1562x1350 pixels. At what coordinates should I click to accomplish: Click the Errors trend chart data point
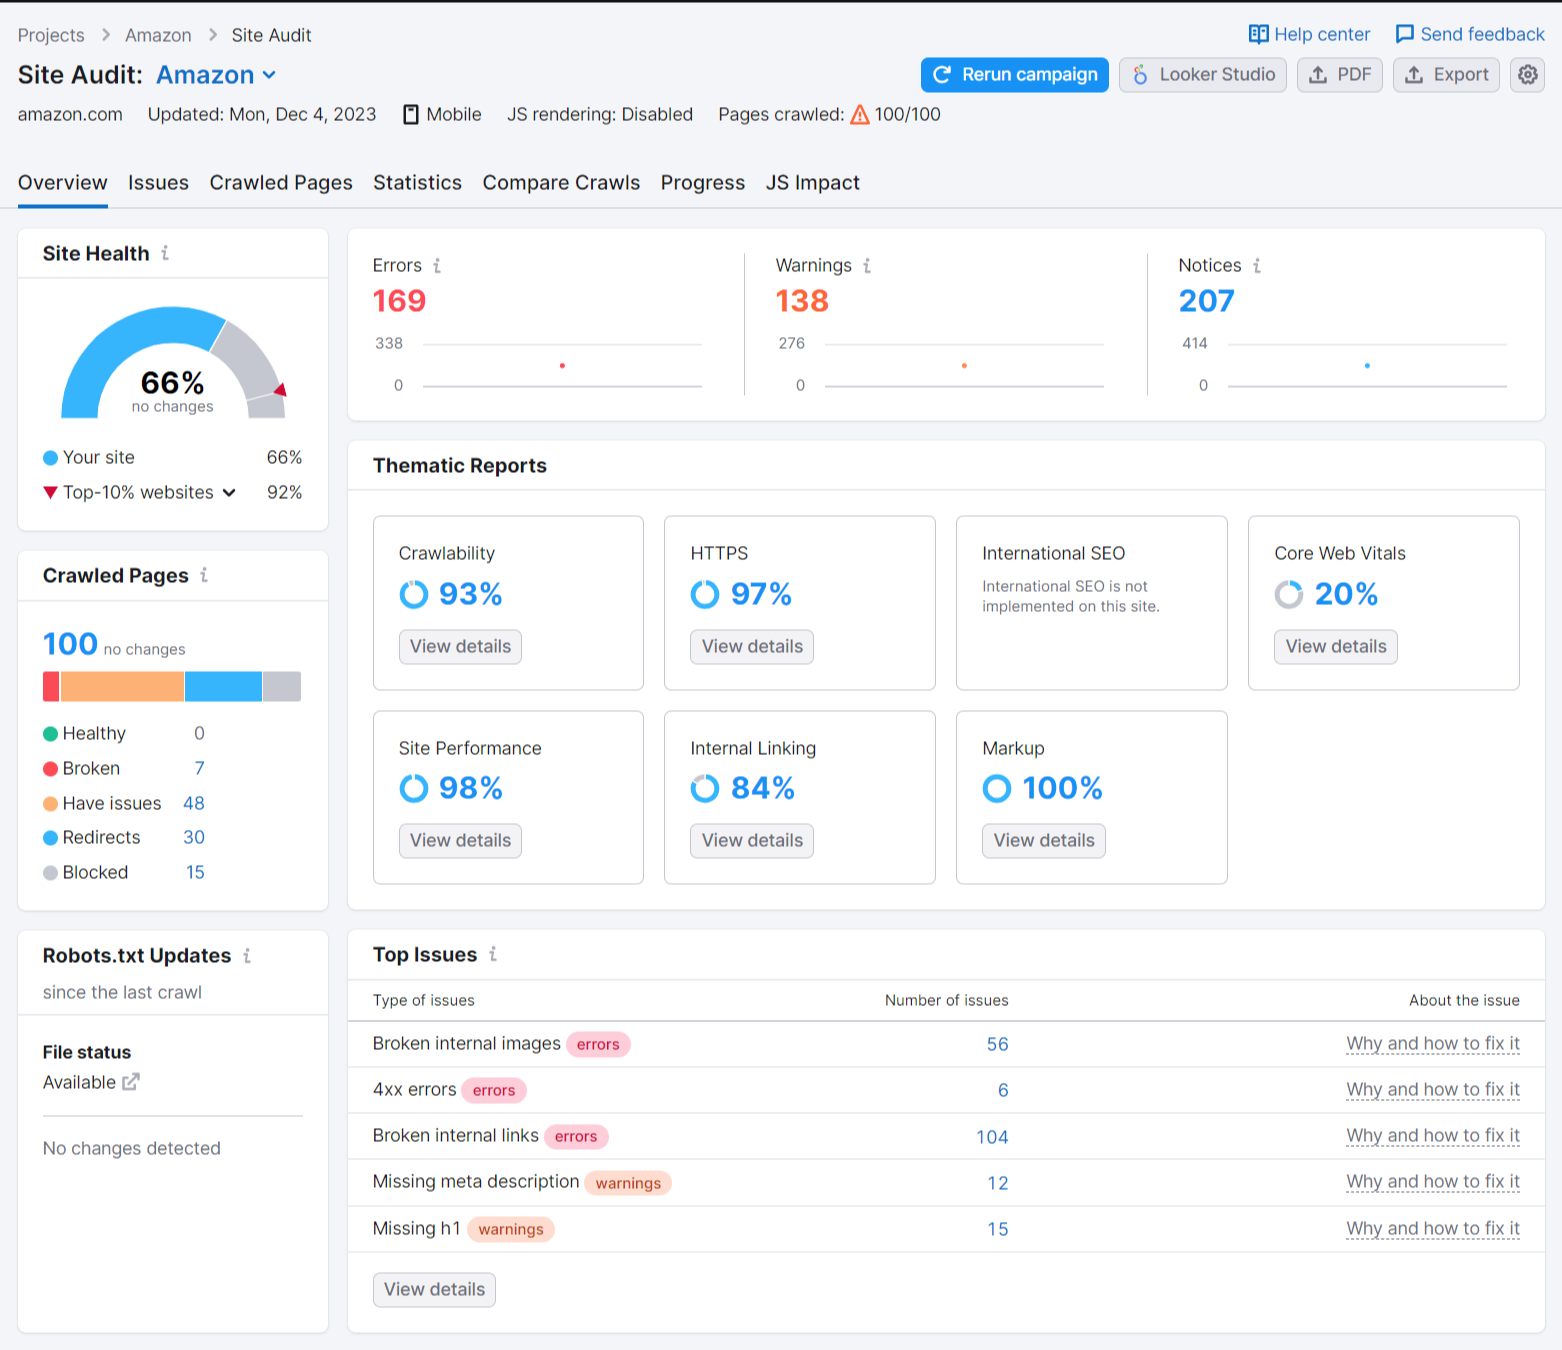click(x=562, y=366)
